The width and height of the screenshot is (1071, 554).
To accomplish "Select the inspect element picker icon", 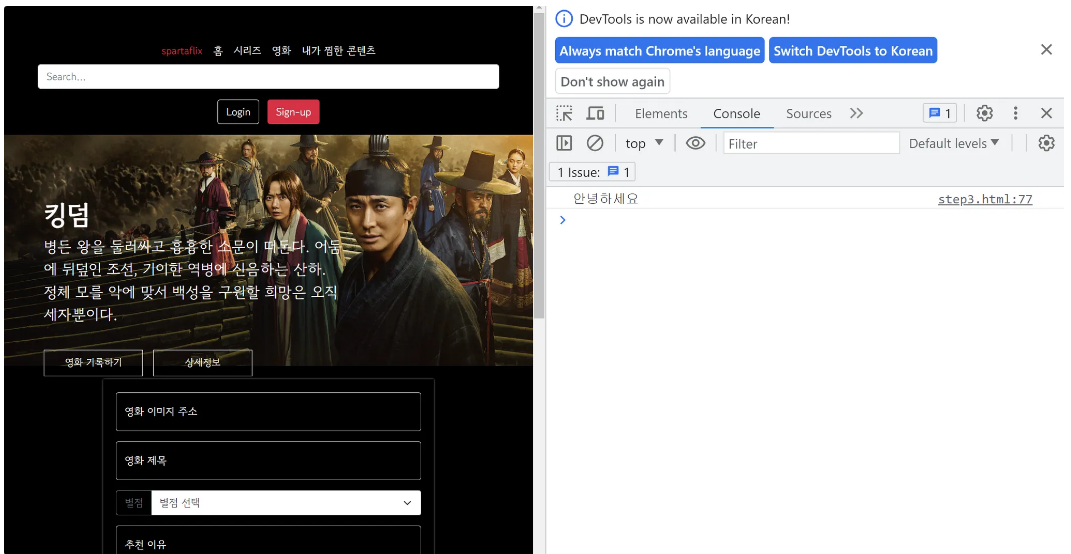I will [x=564, y=113].
